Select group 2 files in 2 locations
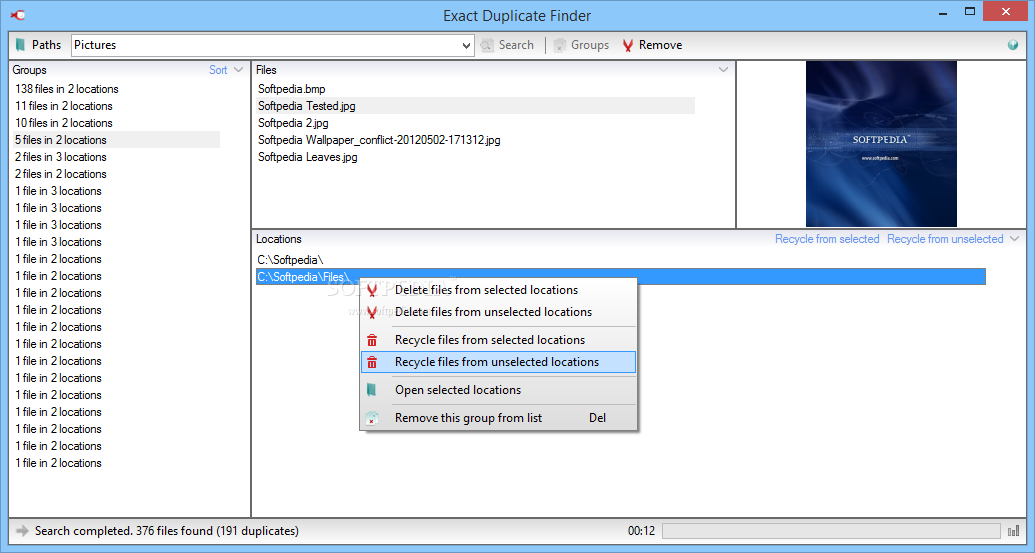 (61, 174)
